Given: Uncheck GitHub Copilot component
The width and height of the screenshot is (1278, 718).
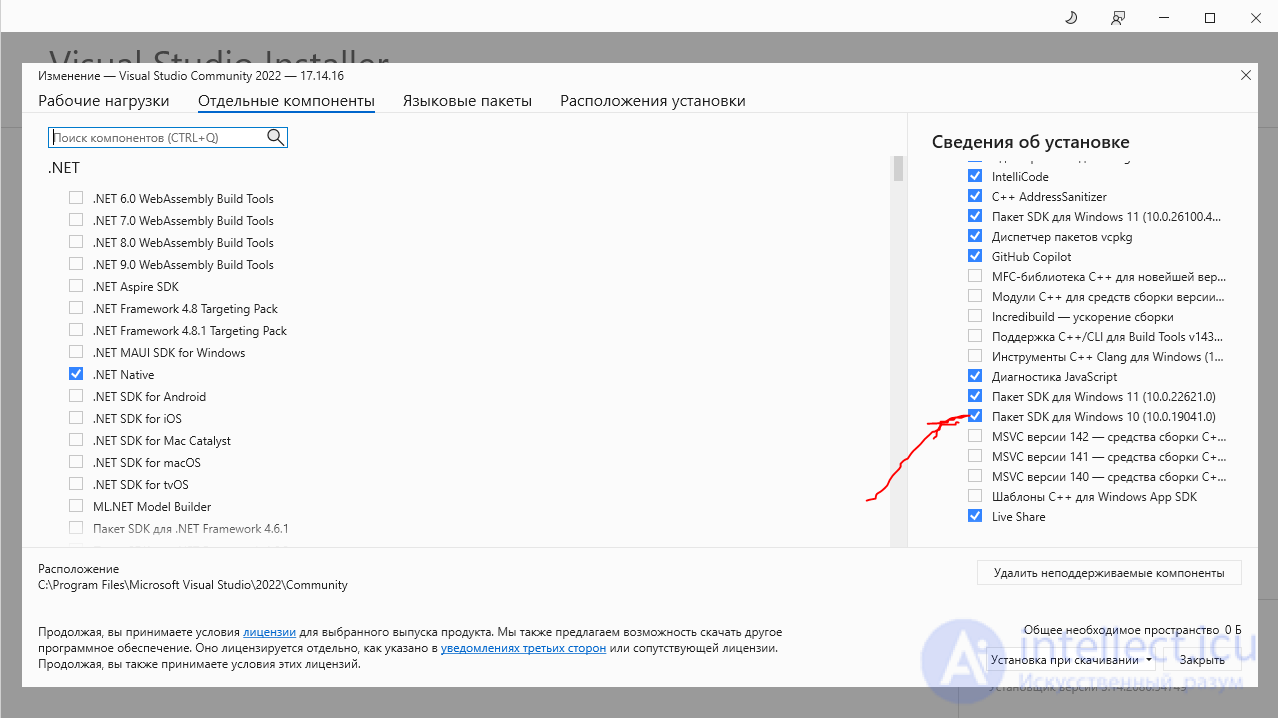Looking at the screenshot, I should point(975,256).
